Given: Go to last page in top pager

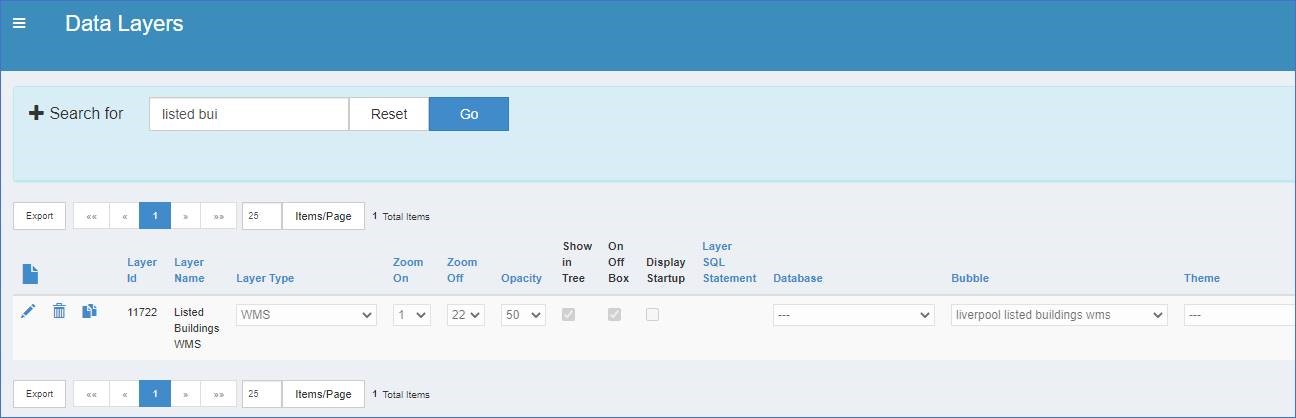Looking at the screenshot, I should (219, 216).
